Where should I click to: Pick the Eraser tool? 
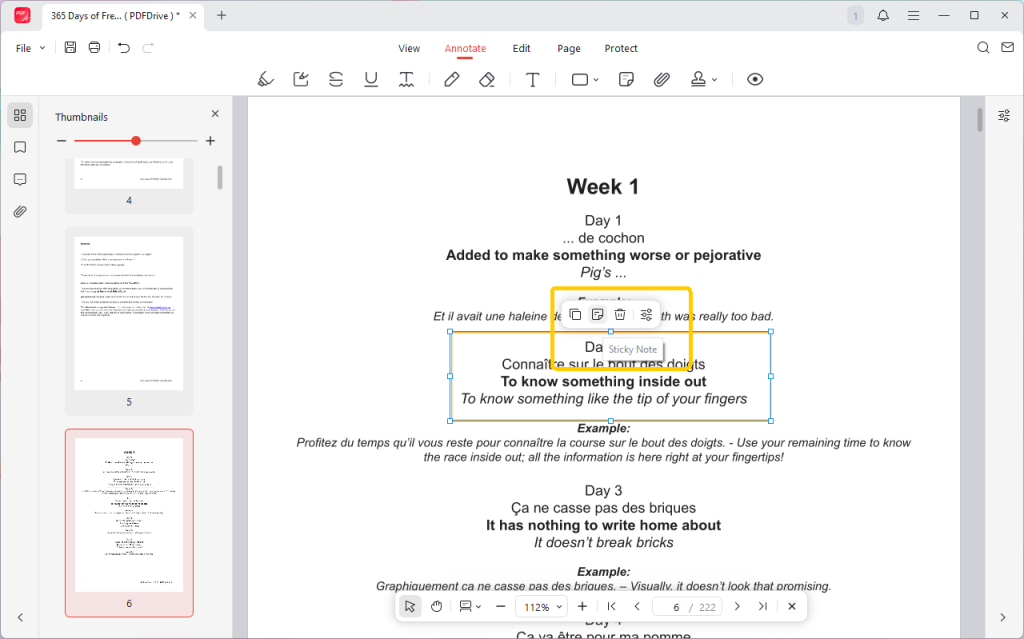(x=487, y=79)
